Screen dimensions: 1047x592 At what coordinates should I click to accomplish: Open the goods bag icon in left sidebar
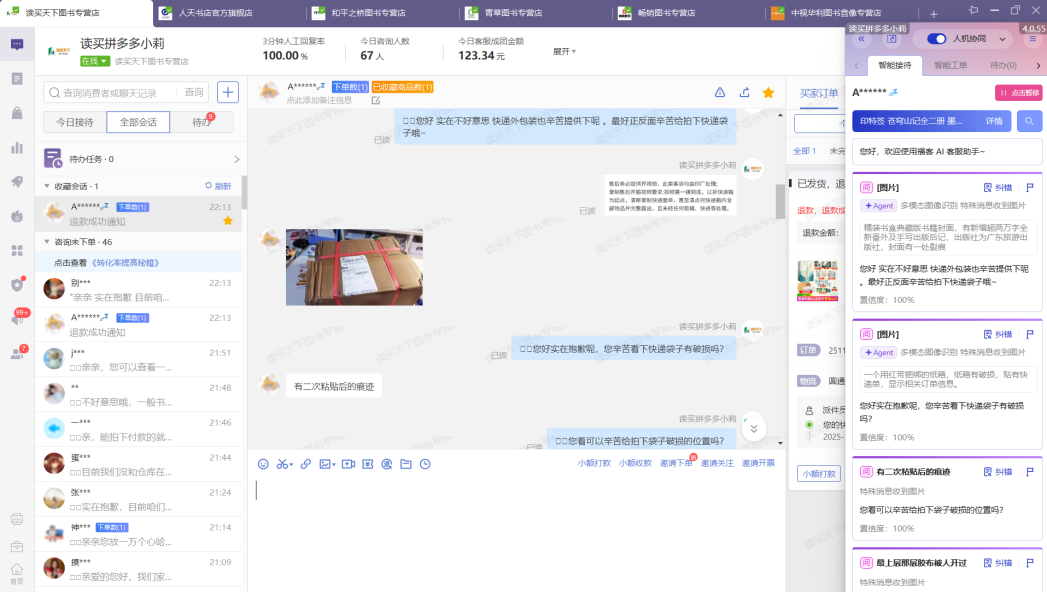point(17,113)
